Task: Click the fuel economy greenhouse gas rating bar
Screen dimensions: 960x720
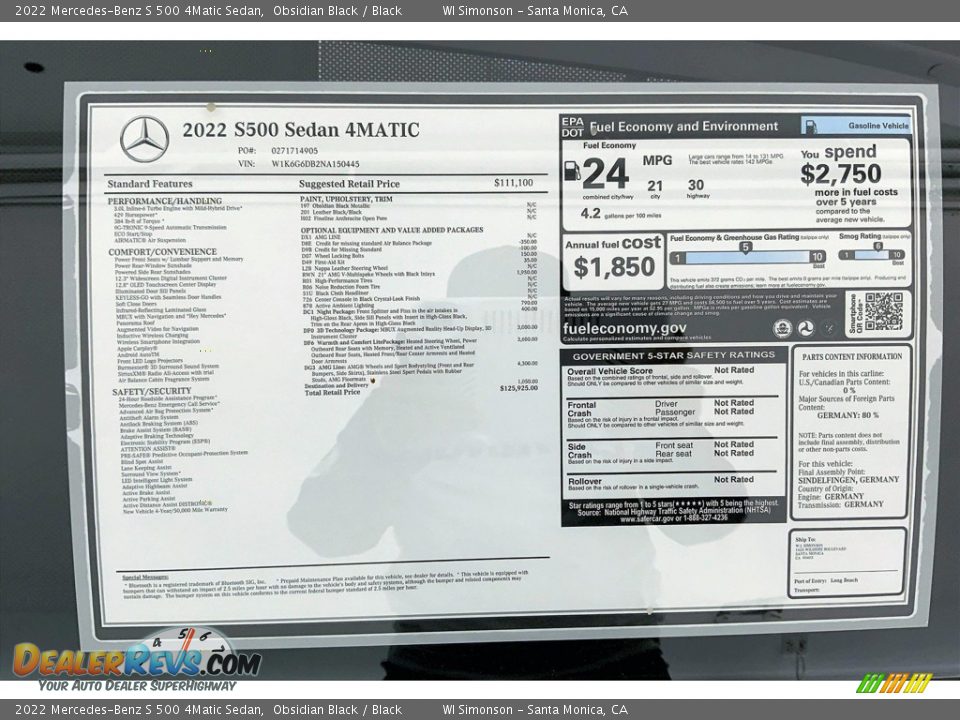Action: [x=748, y=257]
